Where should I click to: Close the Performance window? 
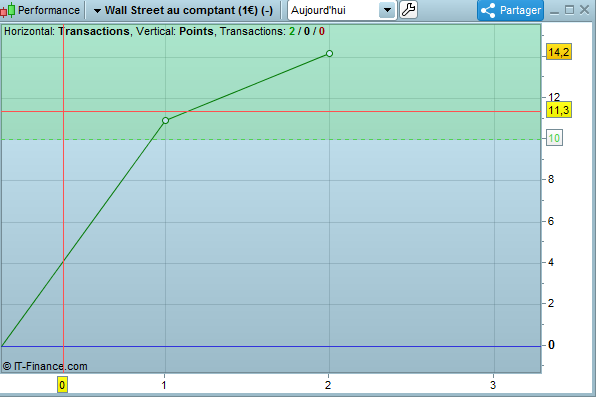[585, 10]
